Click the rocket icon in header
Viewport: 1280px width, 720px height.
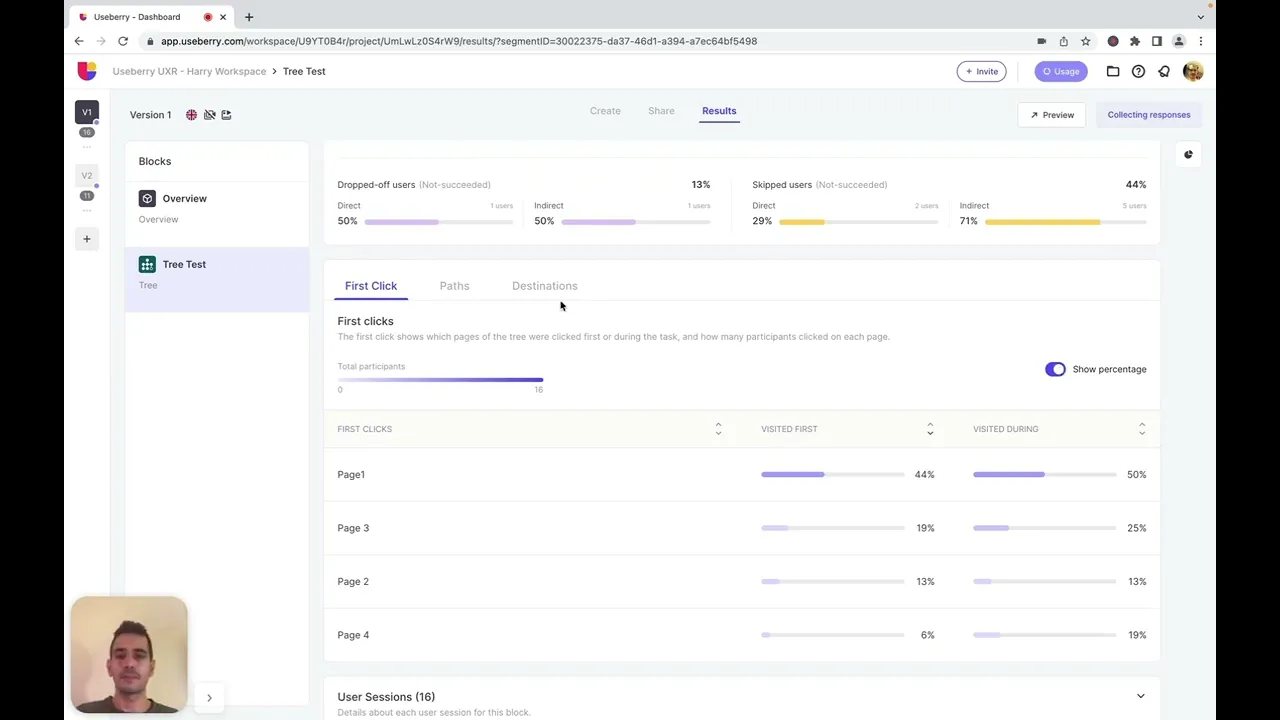coord(1164,71)
